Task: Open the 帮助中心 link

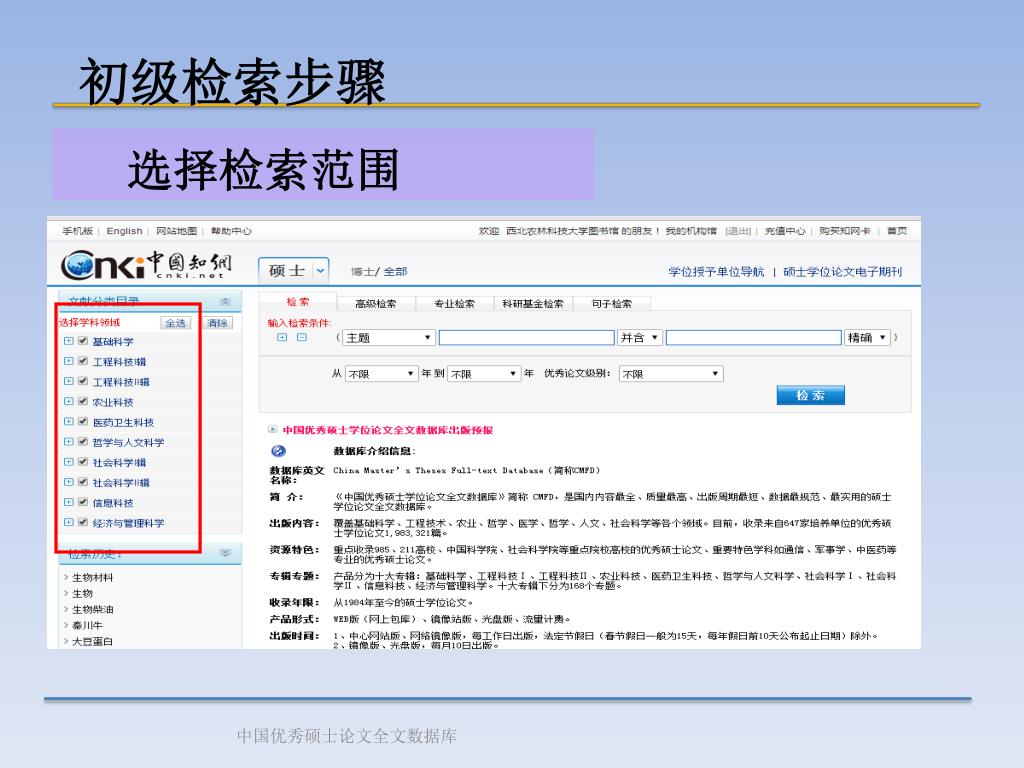Action: pyautogui.click(x=231, y=231)
